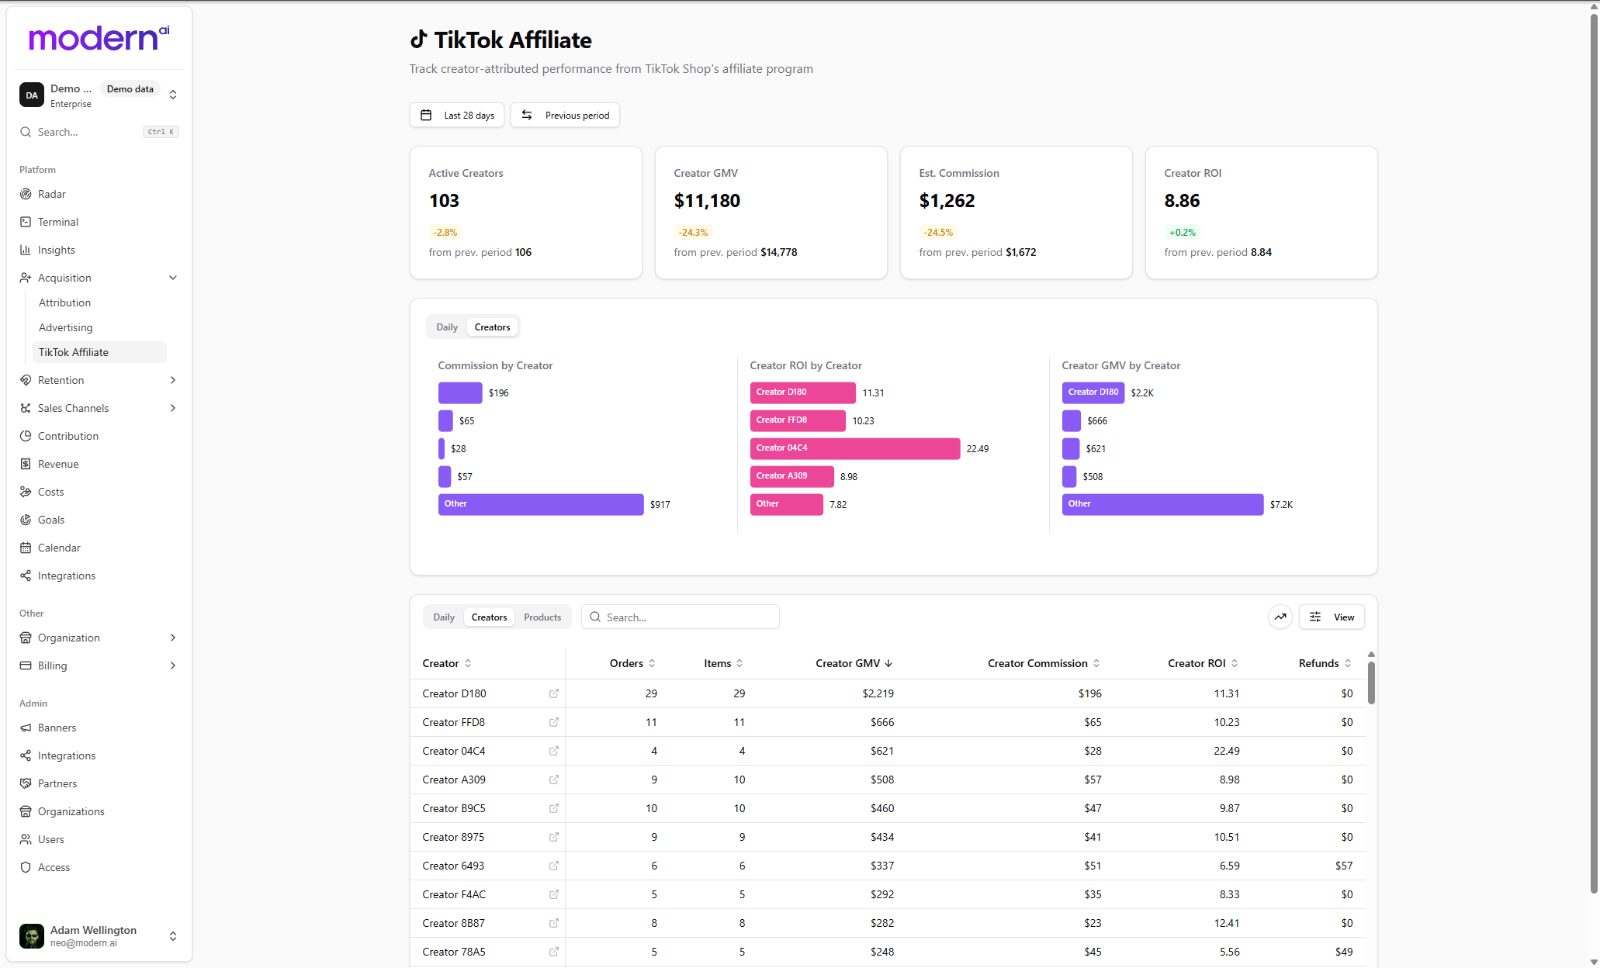Open Calendar in the sidebar

click(59, 548)
